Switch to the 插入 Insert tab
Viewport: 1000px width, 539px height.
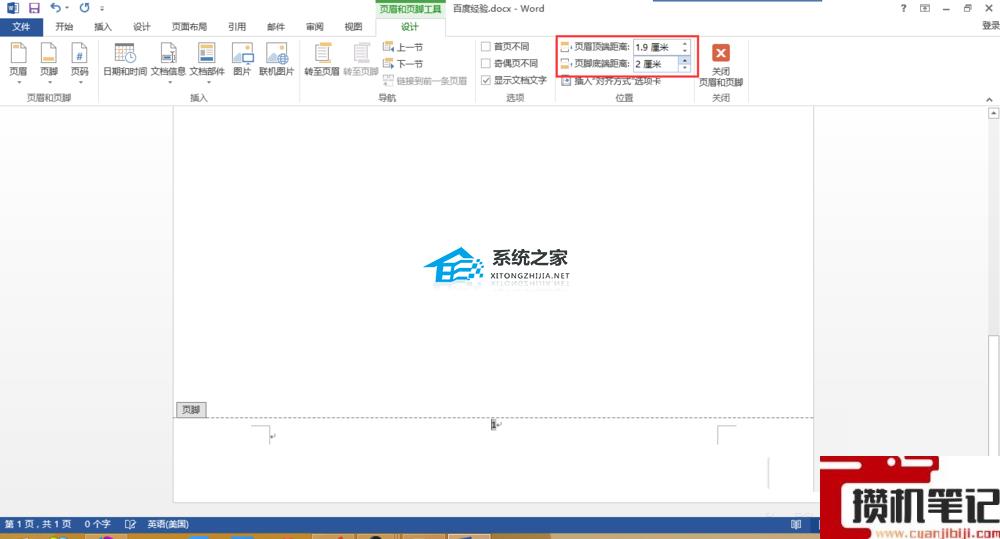click(103, 27)
